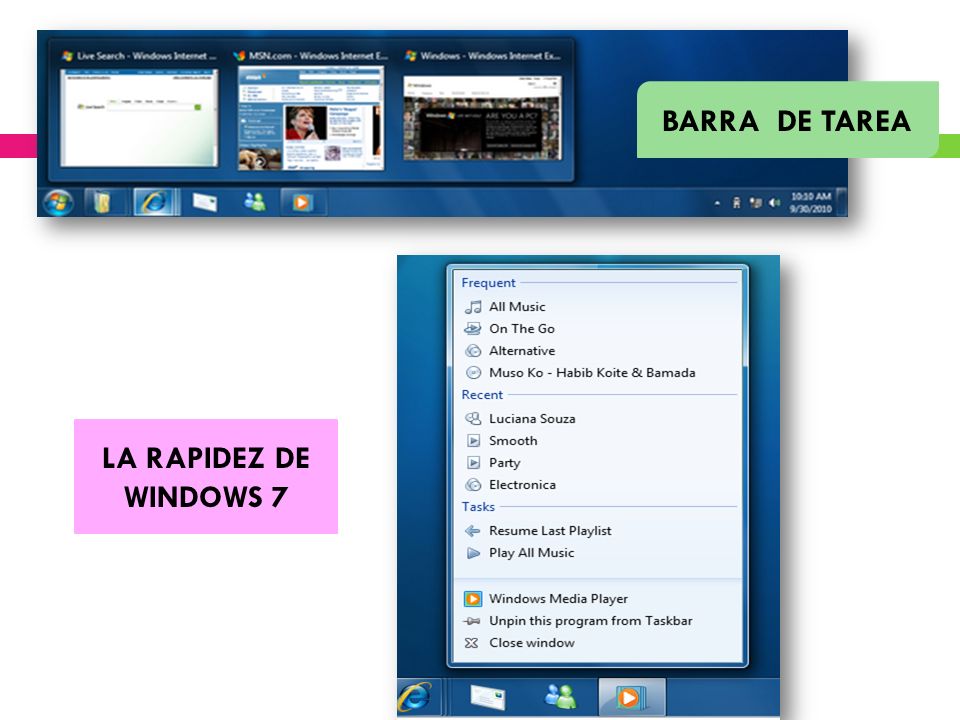This screenshot has width=960, height=720.
Task: Click the pin icon beside Unpin this program
Action: pos(471,621)
